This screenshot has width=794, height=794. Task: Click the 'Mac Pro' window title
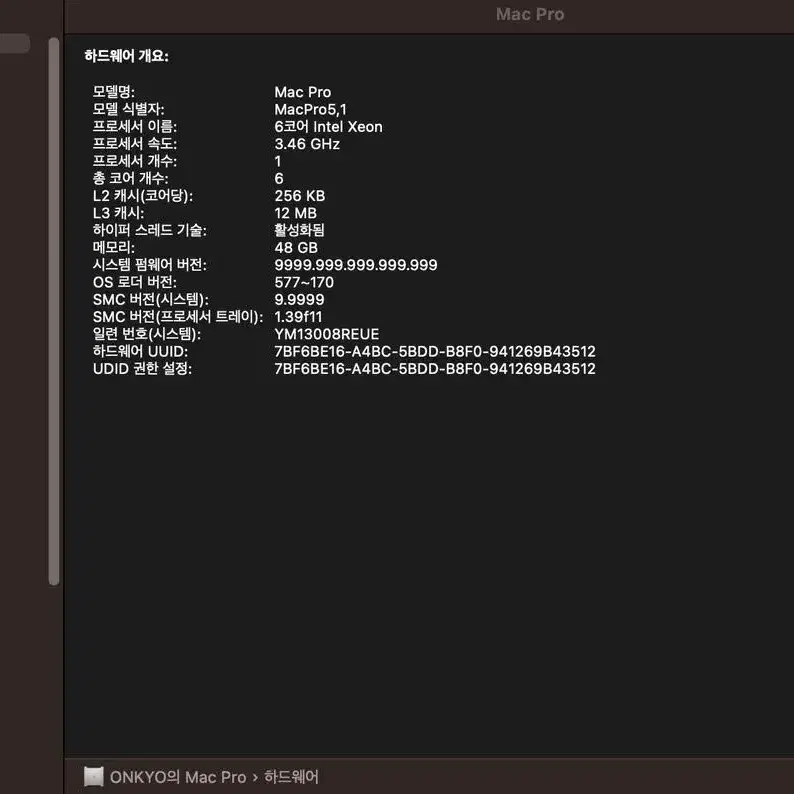coord(530,14)
